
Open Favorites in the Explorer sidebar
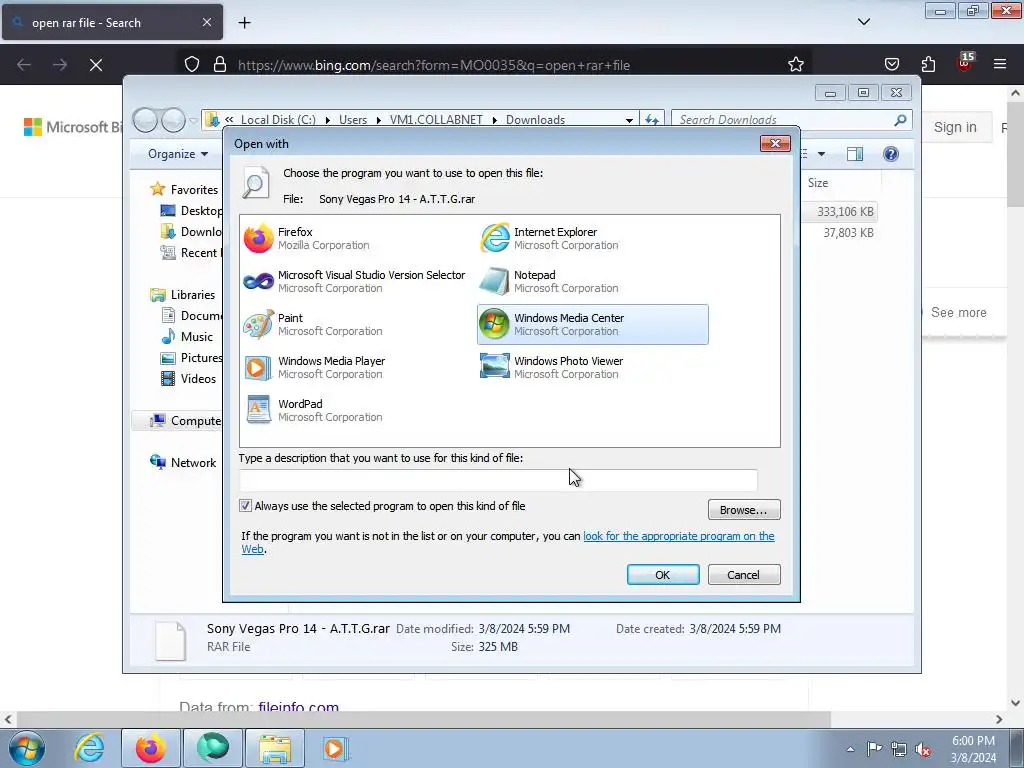point(194,189)
